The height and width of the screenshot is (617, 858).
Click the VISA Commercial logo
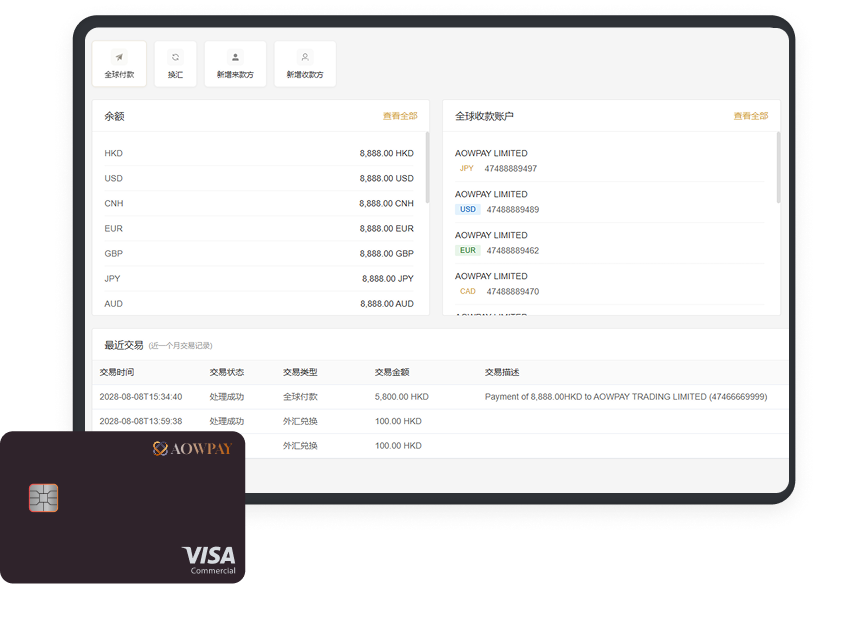click(208, 560)
